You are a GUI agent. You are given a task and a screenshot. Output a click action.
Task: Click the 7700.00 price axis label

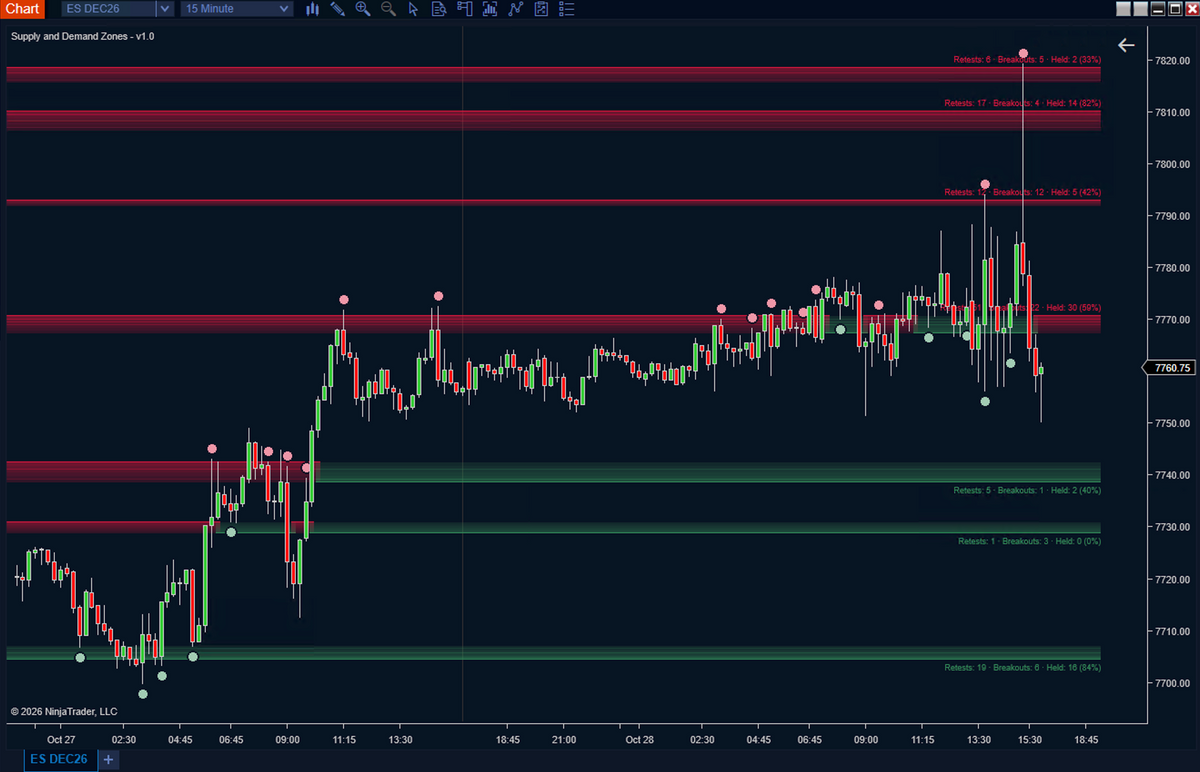(1171, 683)
